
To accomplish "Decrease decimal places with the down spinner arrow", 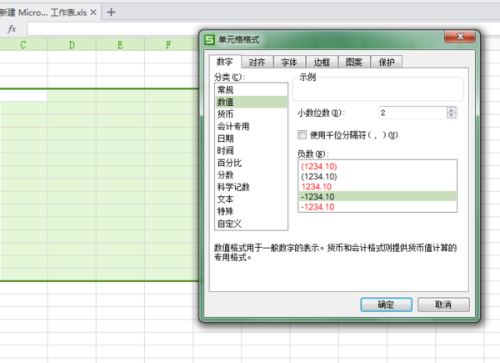I will 451,115.
